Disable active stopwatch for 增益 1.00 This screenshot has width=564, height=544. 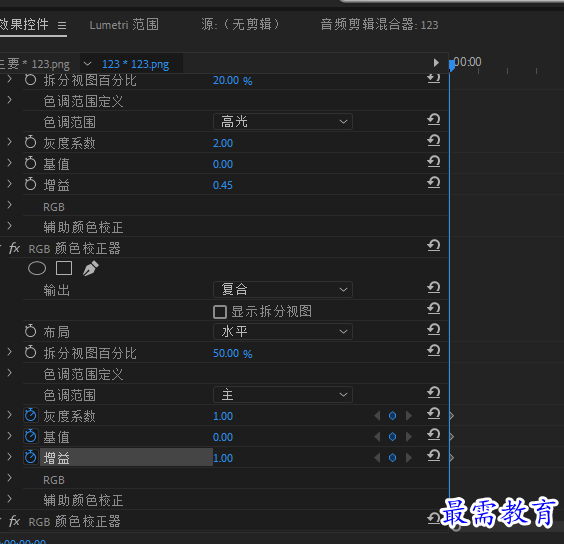tap(31, 457)
